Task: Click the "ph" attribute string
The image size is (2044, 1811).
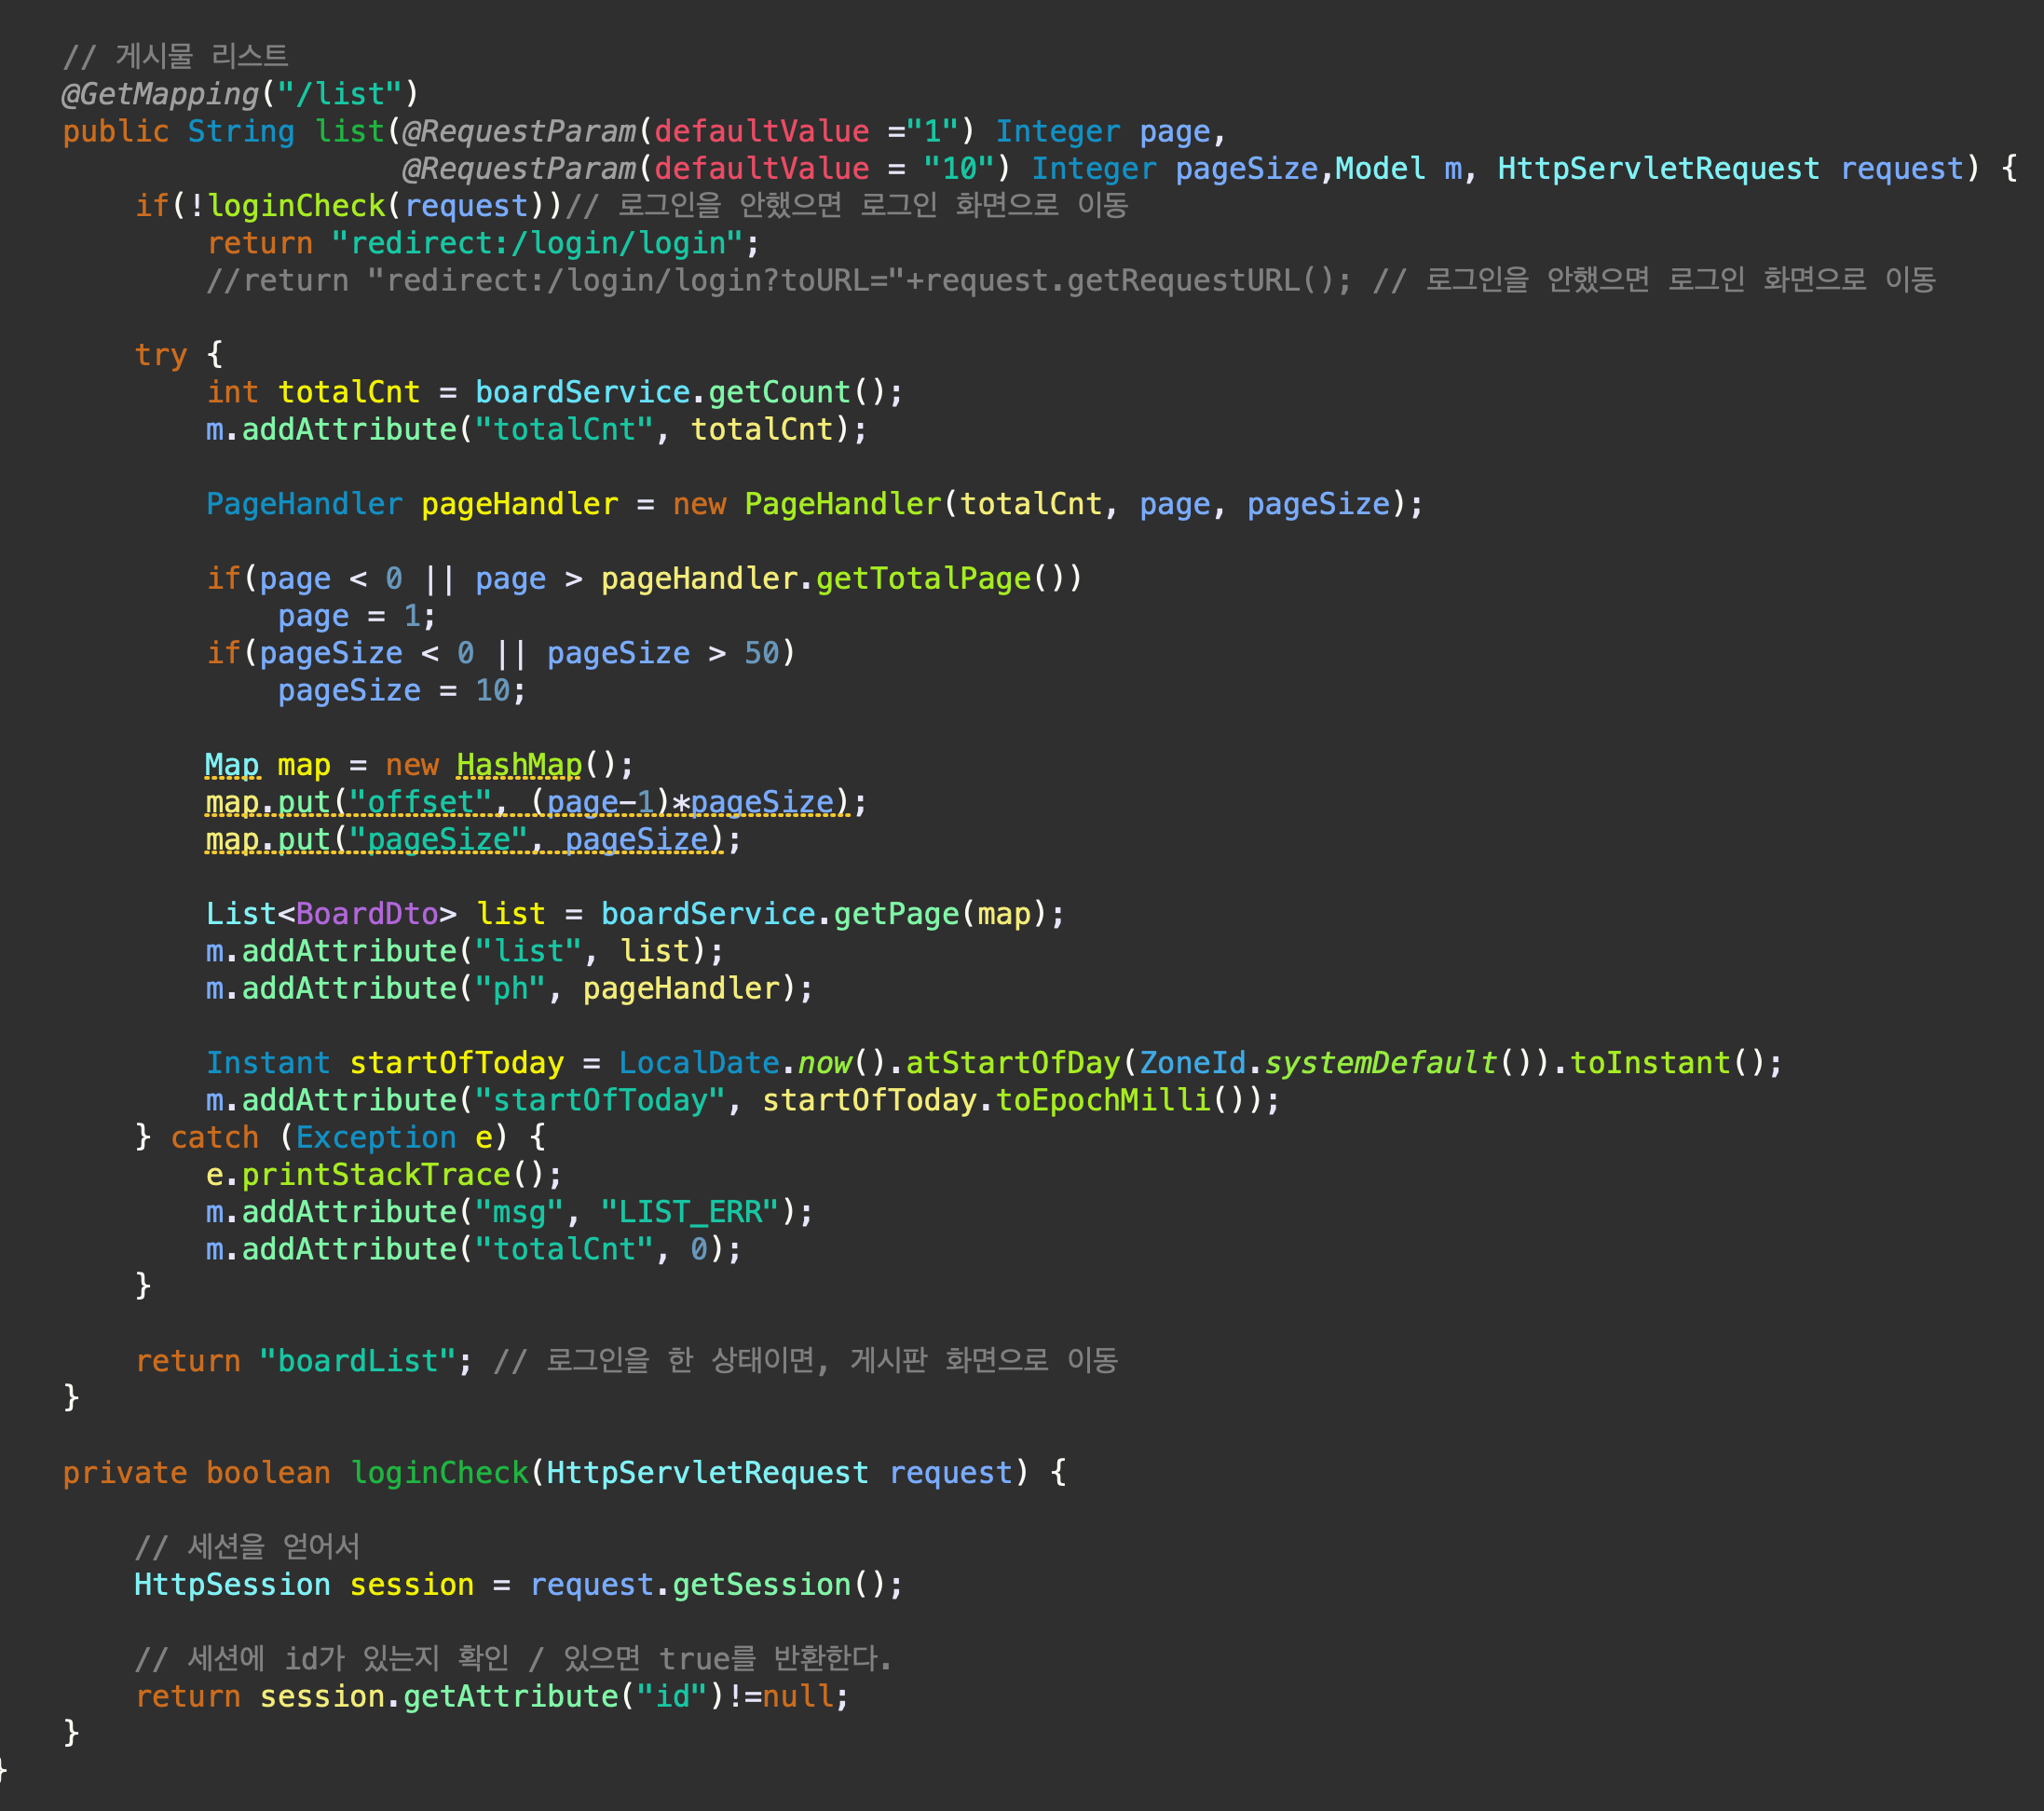Action: [510, 988]
